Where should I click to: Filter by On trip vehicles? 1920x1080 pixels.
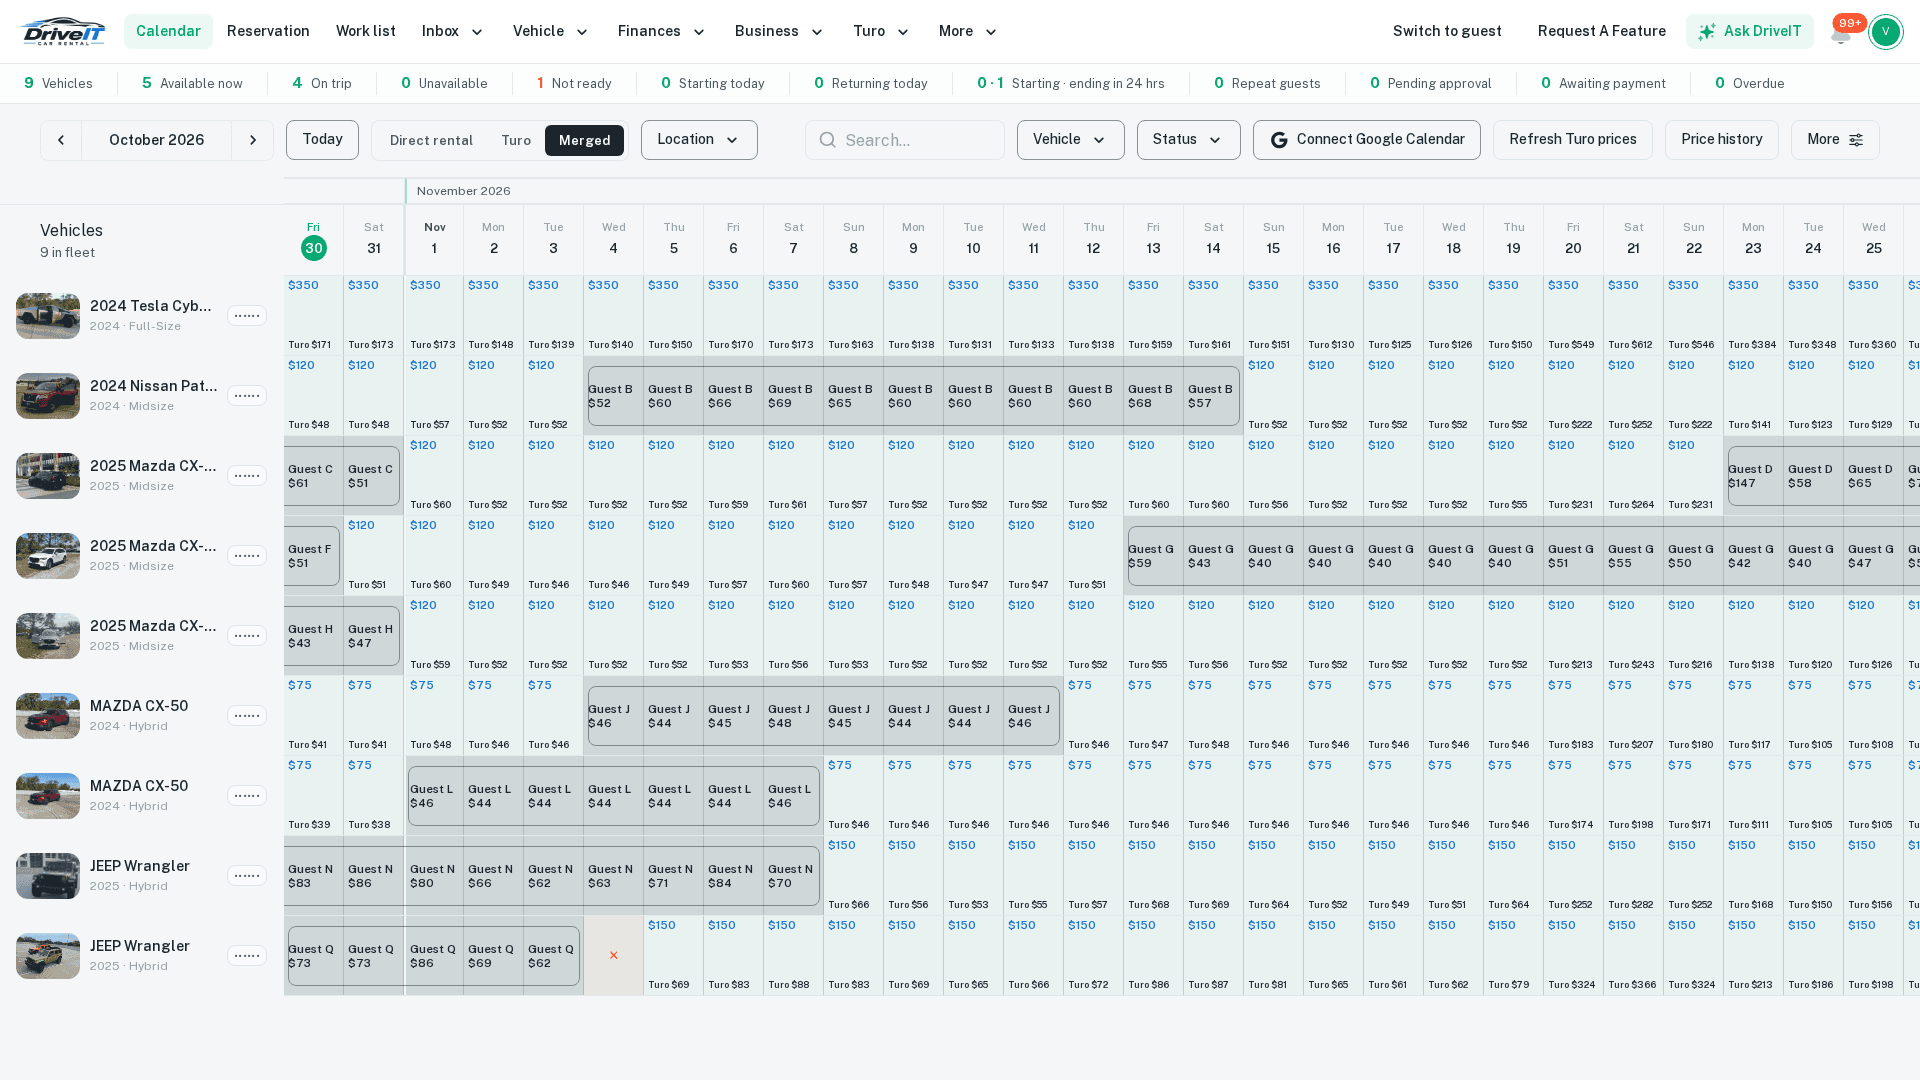tap(322, 84)
